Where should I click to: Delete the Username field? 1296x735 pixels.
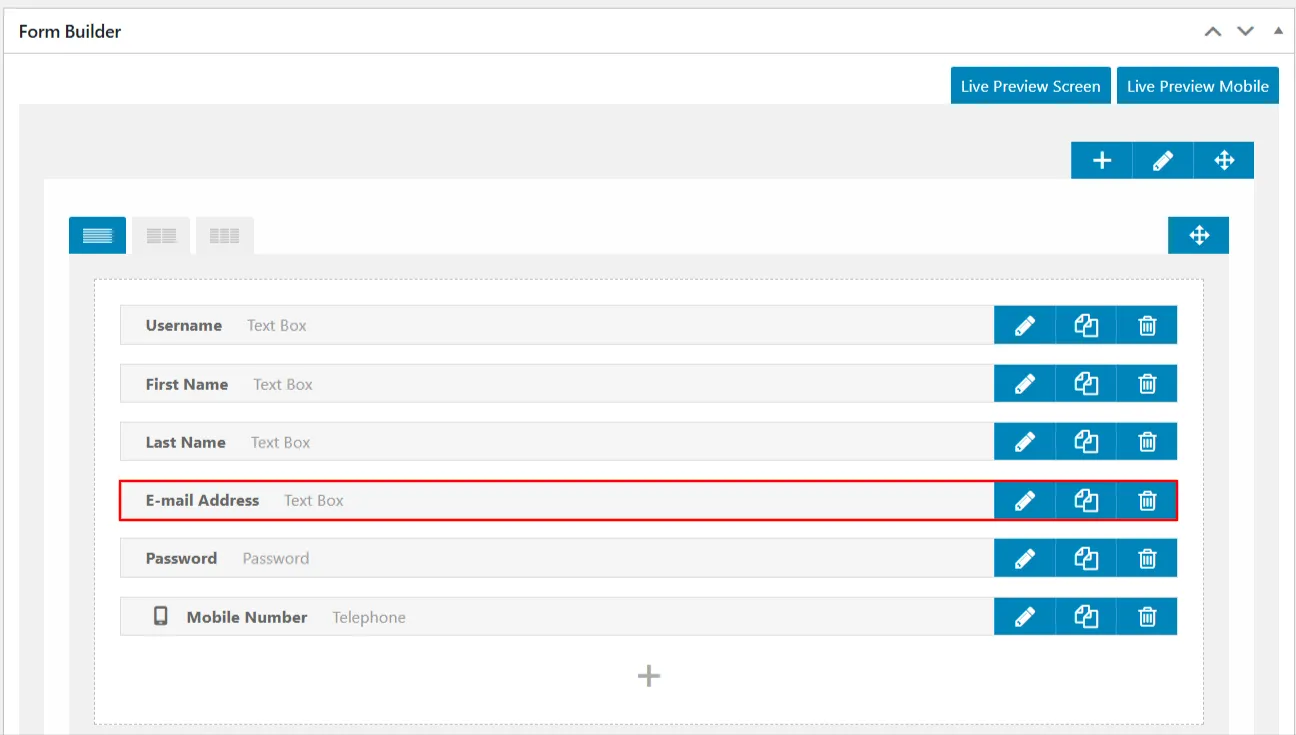[1147, 325]
